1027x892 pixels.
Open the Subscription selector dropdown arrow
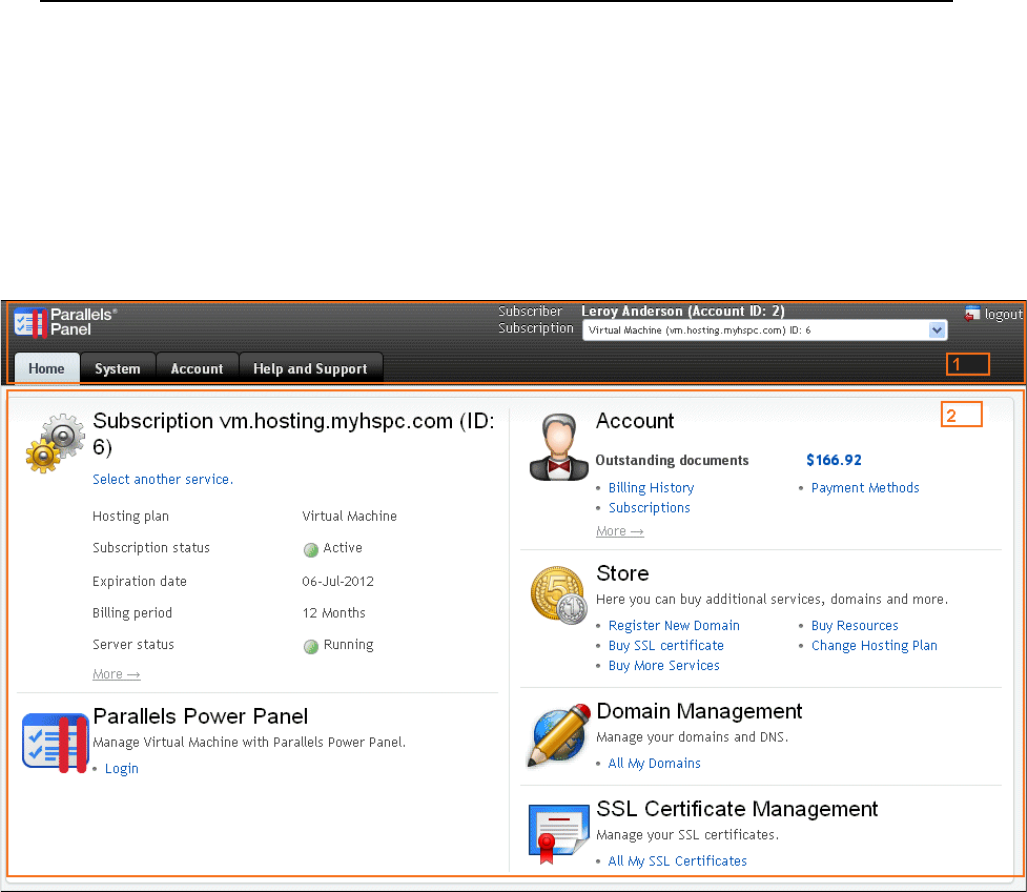[x=937, y=330]
